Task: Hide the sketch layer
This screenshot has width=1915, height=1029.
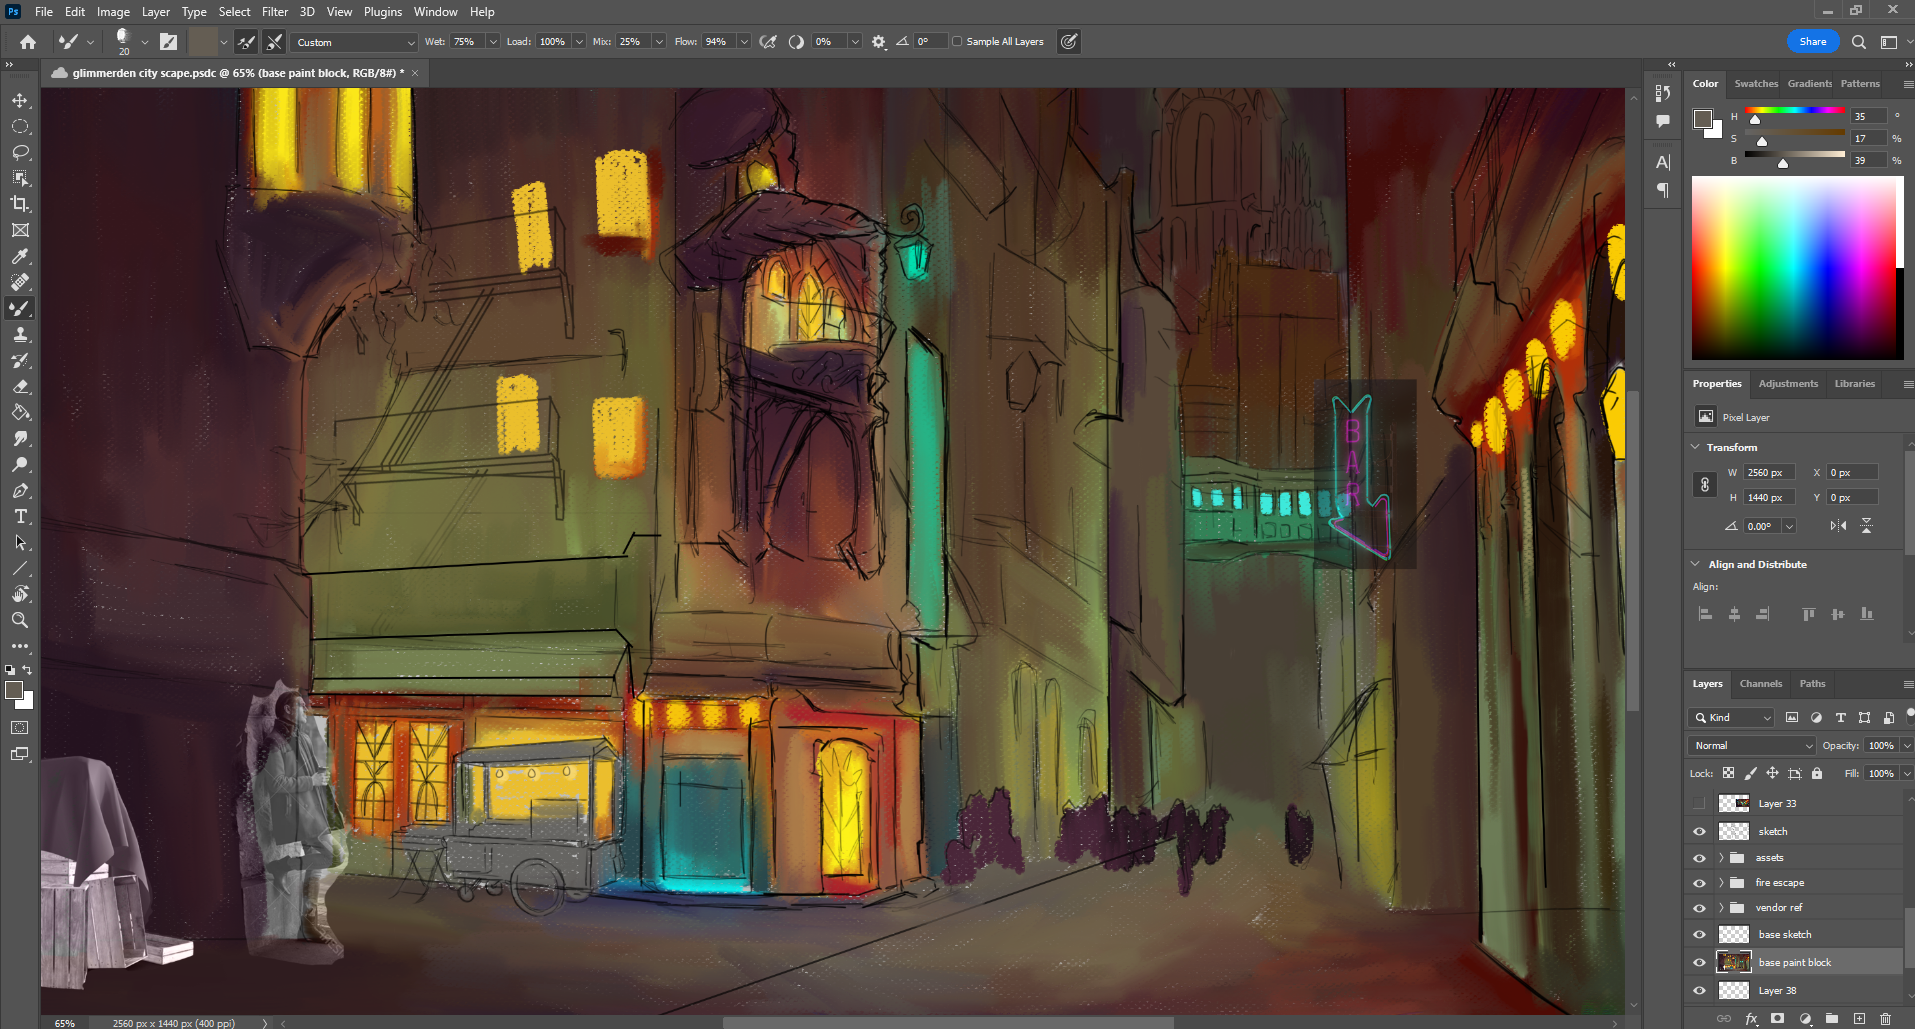Action: 1699,831
